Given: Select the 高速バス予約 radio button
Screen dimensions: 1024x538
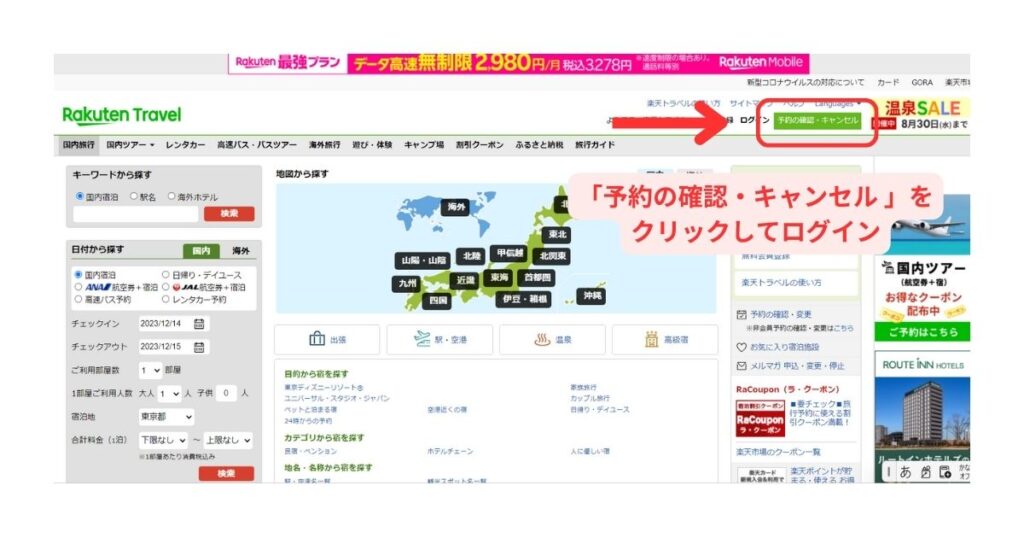Looking at the screenshot, I should point(78,299).
